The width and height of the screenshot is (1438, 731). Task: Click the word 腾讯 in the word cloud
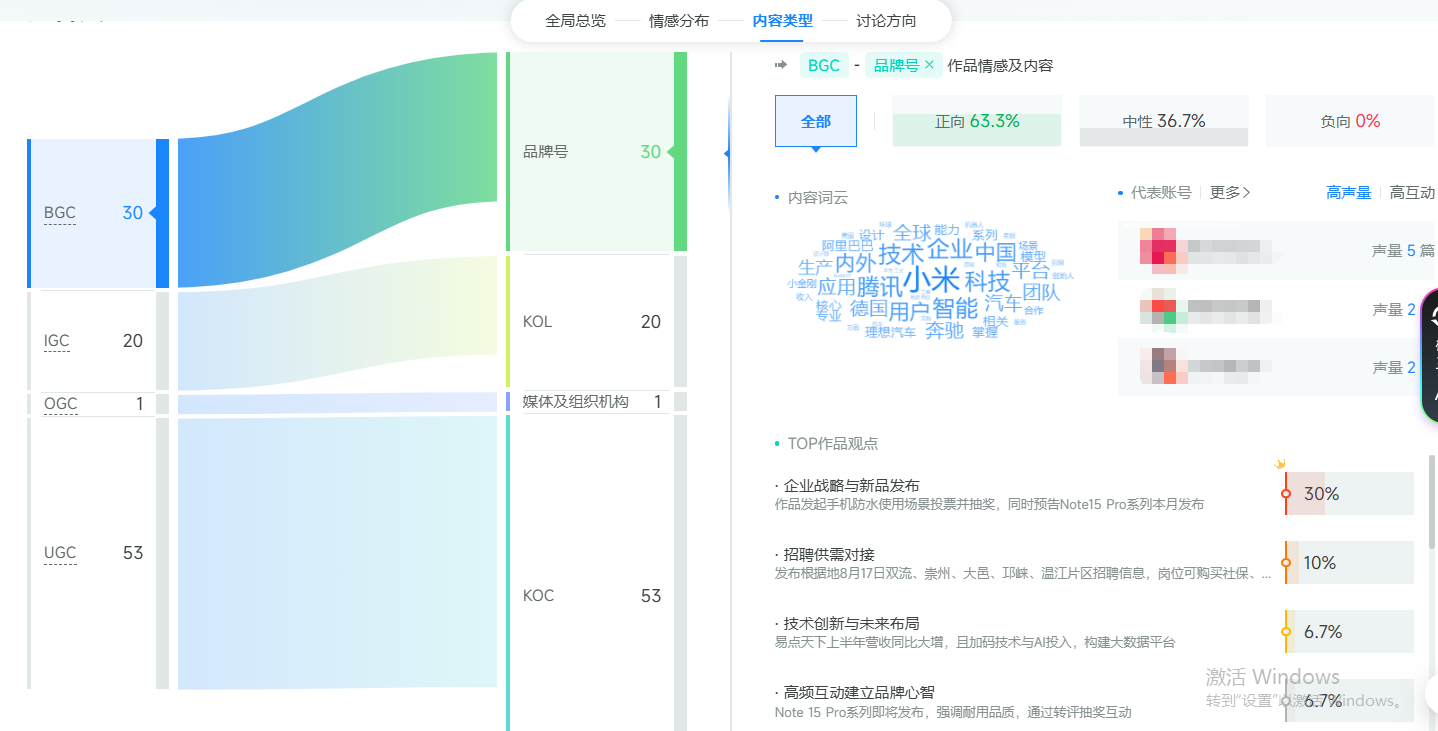click(x=879, y=285)
